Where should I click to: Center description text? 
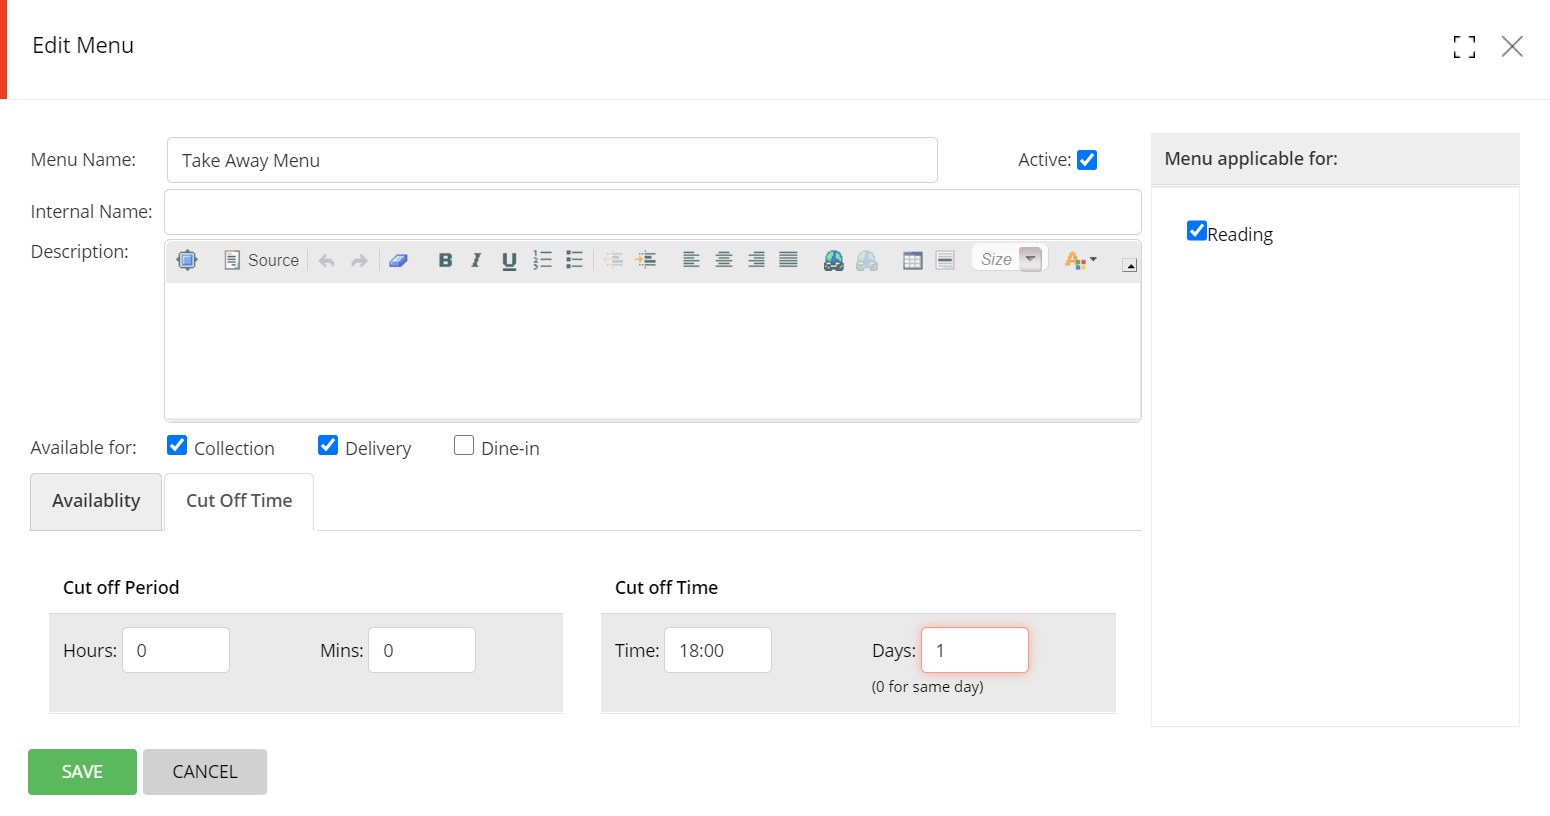pyautogui.click(x=724, y=260)
